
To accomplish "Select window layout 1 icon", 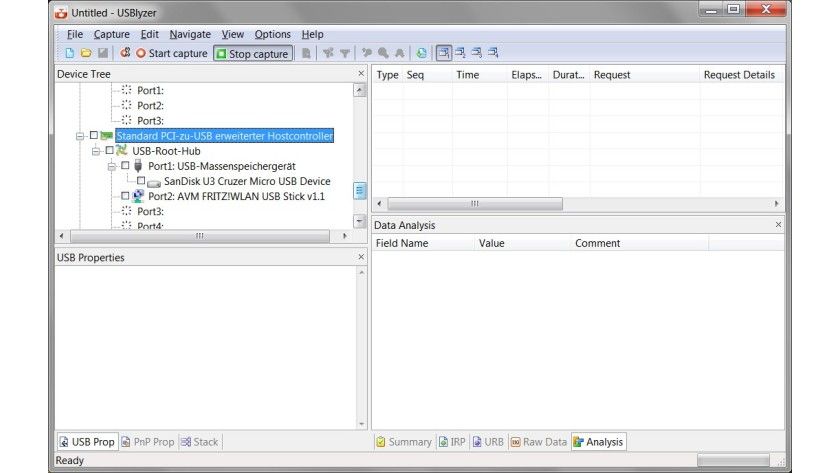I will pyautogui.click(x=444, y=53).
